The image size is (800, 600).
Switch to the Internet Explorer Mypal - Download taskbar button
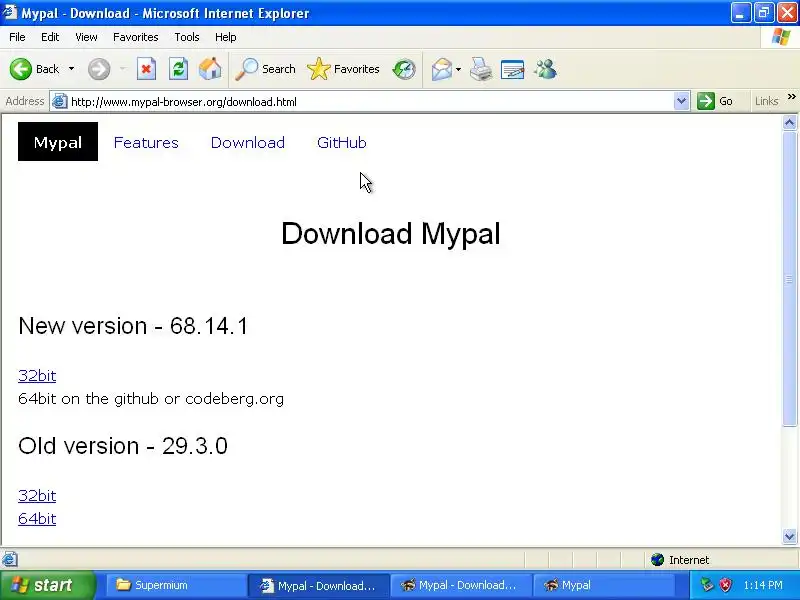point(318,585)
